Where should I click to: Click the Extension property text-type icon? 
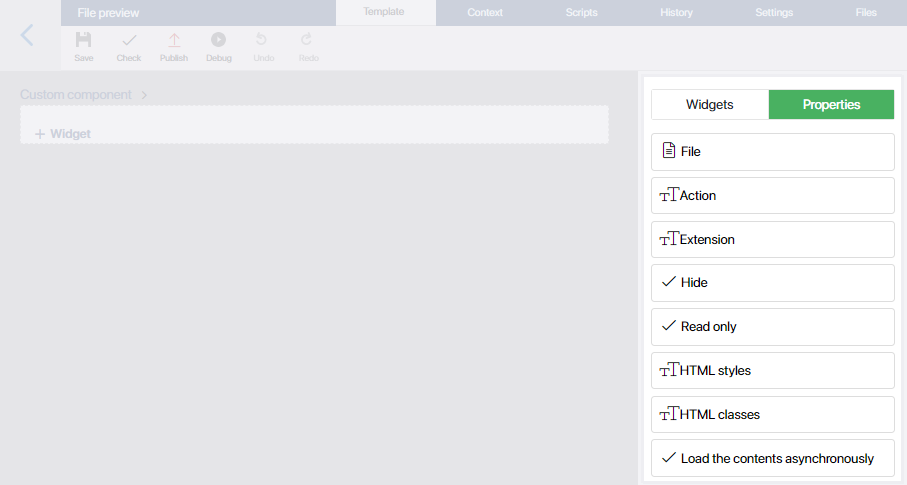click(x=669, y=239)
